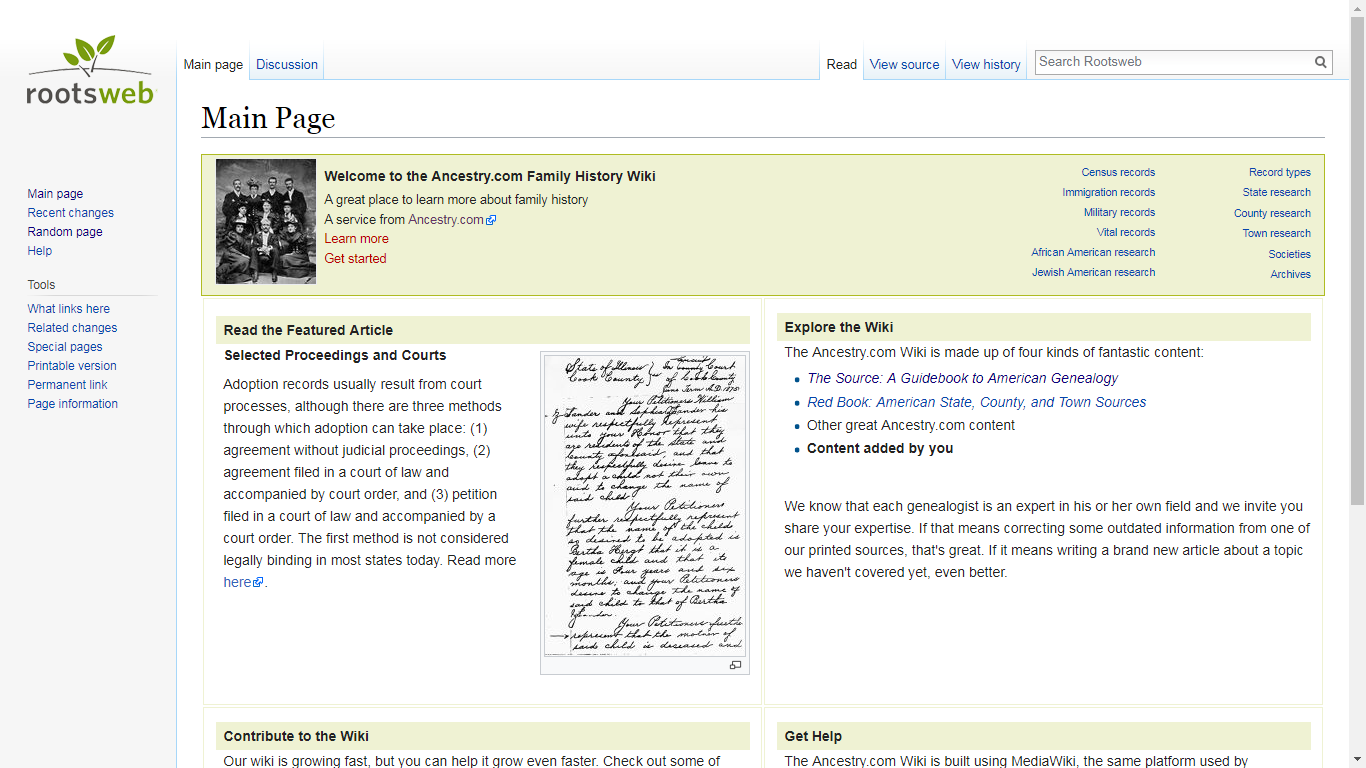Open the Get started link
1366x768 pixels.
[355, 258]
